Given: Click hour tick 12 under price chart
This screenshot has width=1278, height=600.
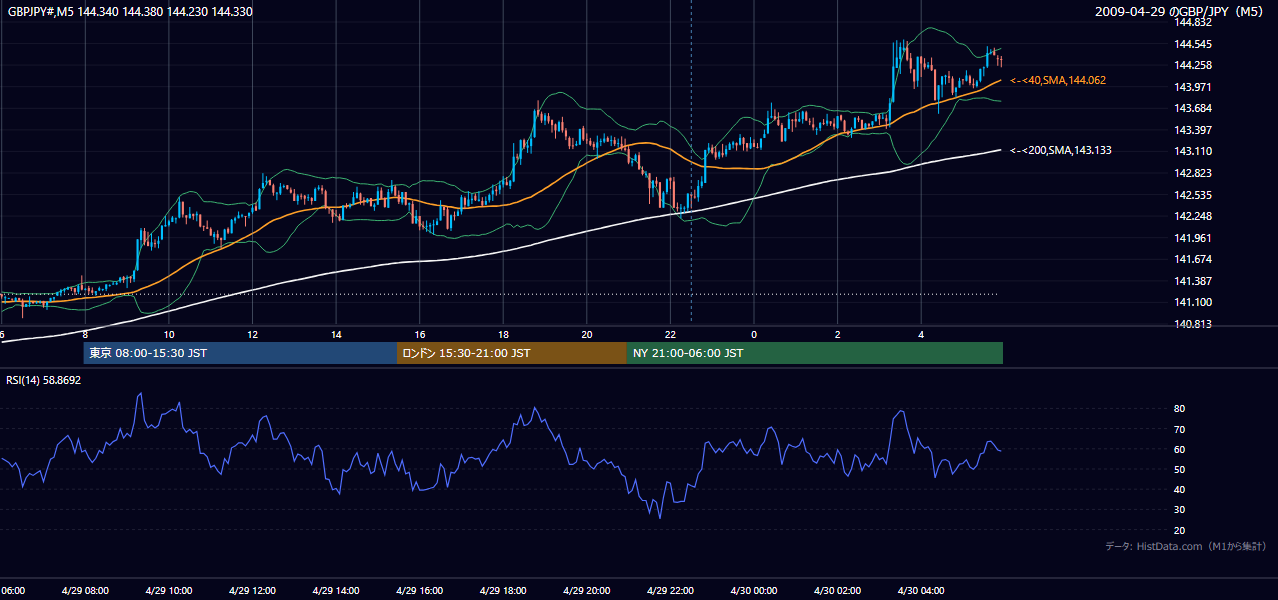Looking at the screenshot, I should tap(253, 334).
